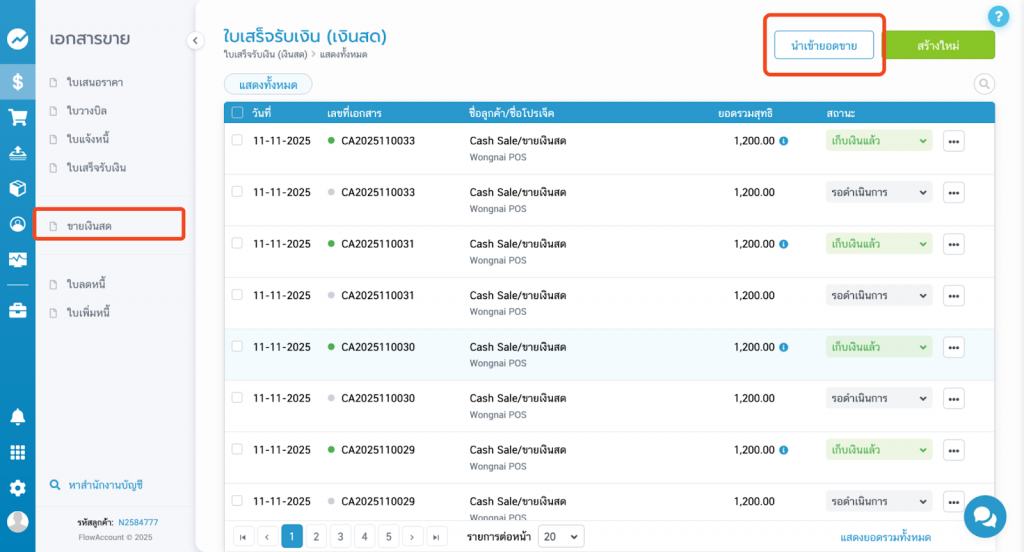
Task: Open the shopping cart purchases icon
Action: (x=17, y=118)
